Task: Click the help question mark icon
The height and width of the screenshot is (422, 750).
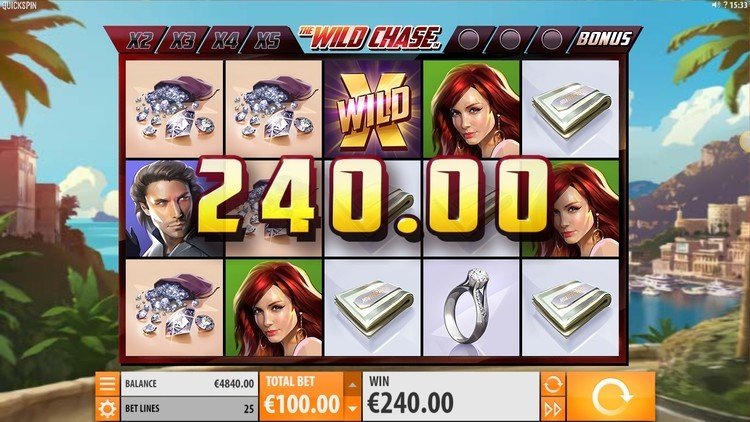Action: pos(725,5)
